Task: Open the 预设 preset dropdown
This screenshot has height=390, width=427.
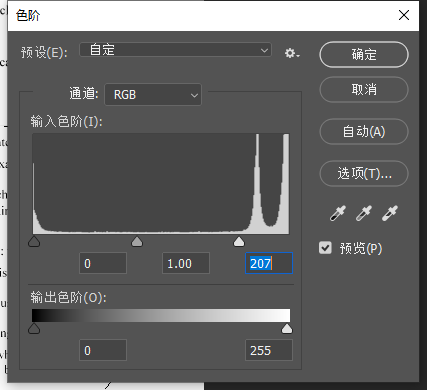Action: point(175,50)
